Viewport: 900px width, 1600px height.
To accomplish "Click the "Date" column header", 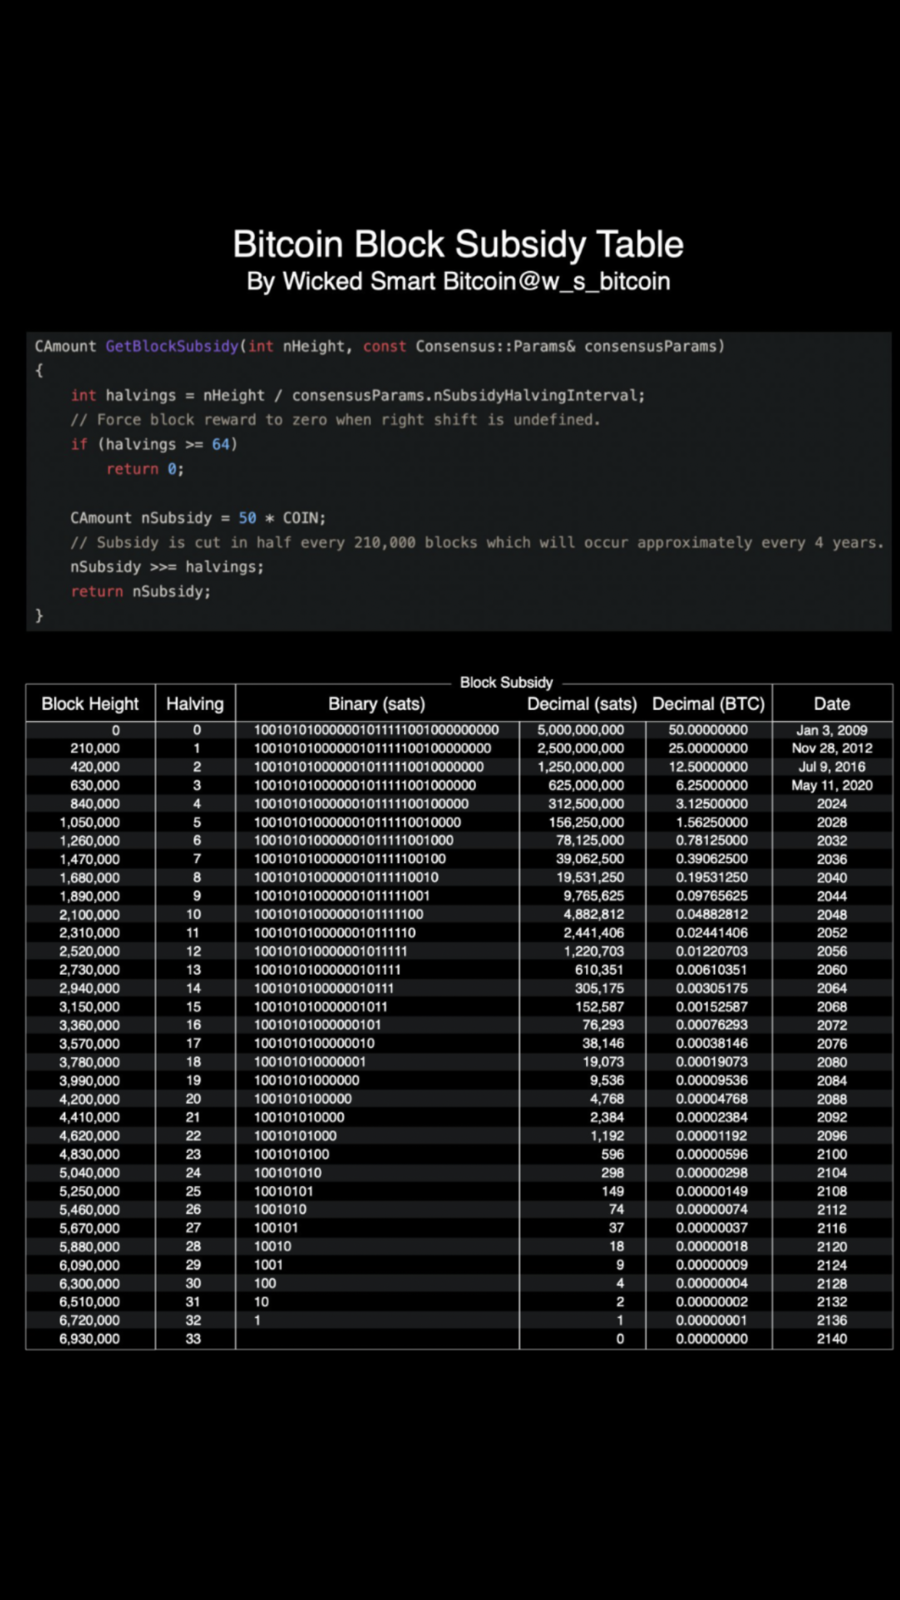I will click(832, 704).
